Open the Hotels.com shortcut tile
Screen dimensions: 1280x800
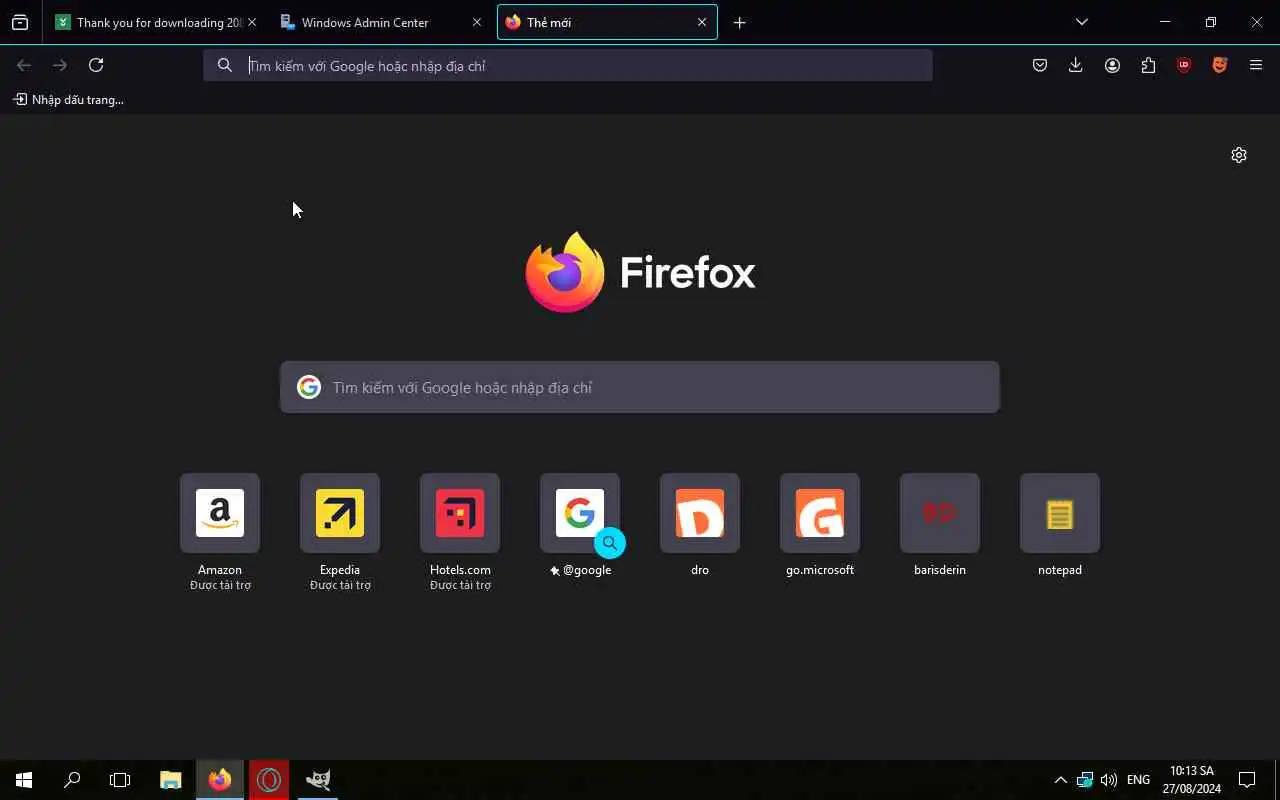[460, 513]
